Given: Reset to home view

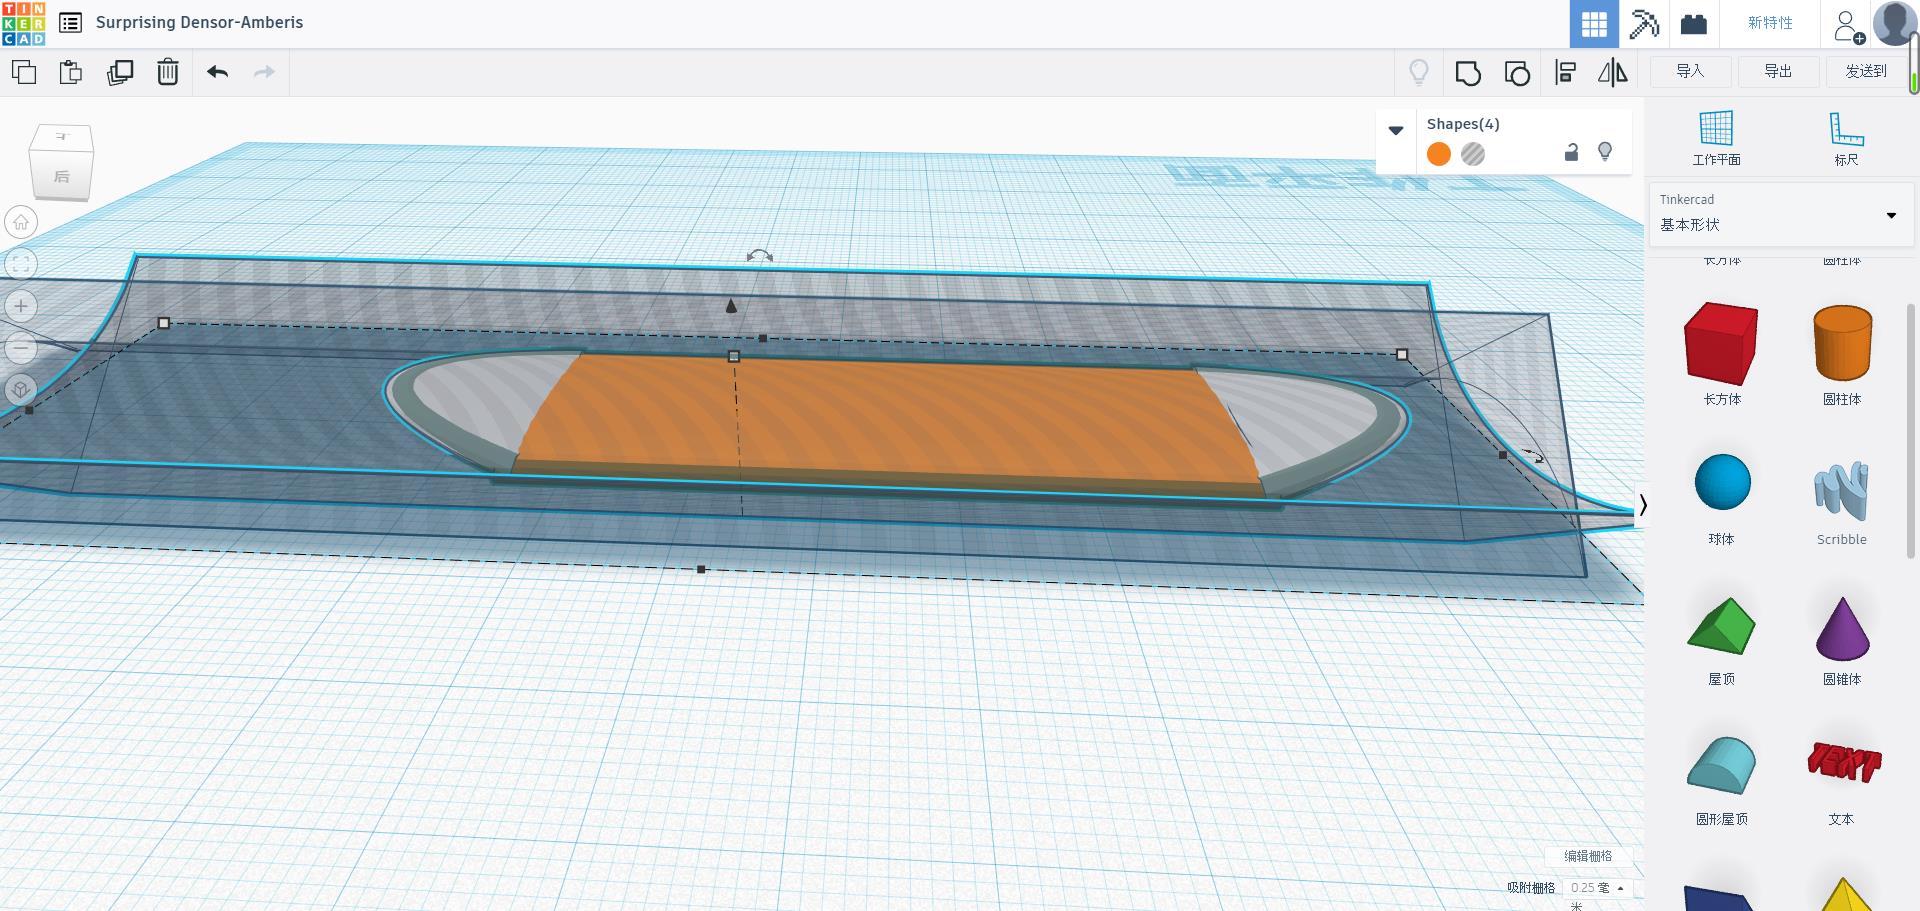Looking at the screenshot, I should [x=21, y=222].
